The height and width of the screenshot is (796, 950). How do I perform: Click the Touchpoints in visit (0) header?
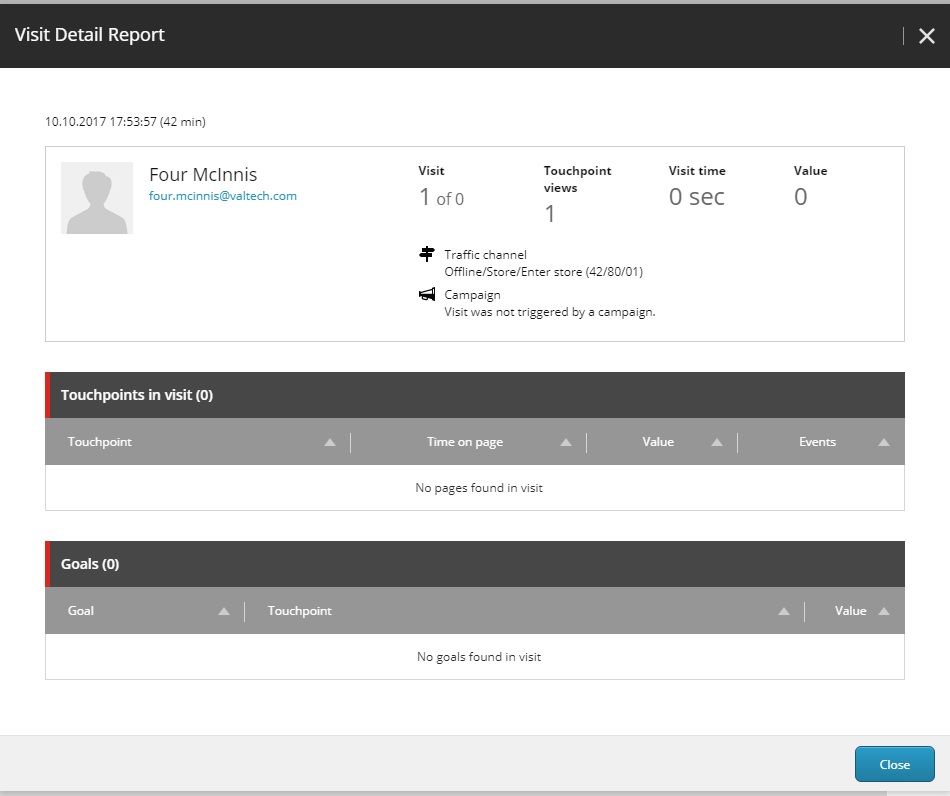click(x=475, y=395)
